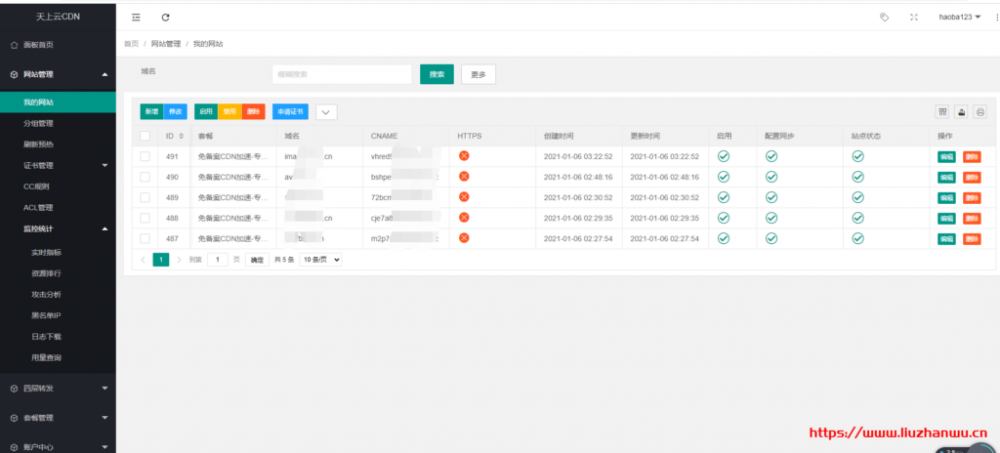
Task: Click the green 搜索 search button
Action: click(x=437, y=74)
